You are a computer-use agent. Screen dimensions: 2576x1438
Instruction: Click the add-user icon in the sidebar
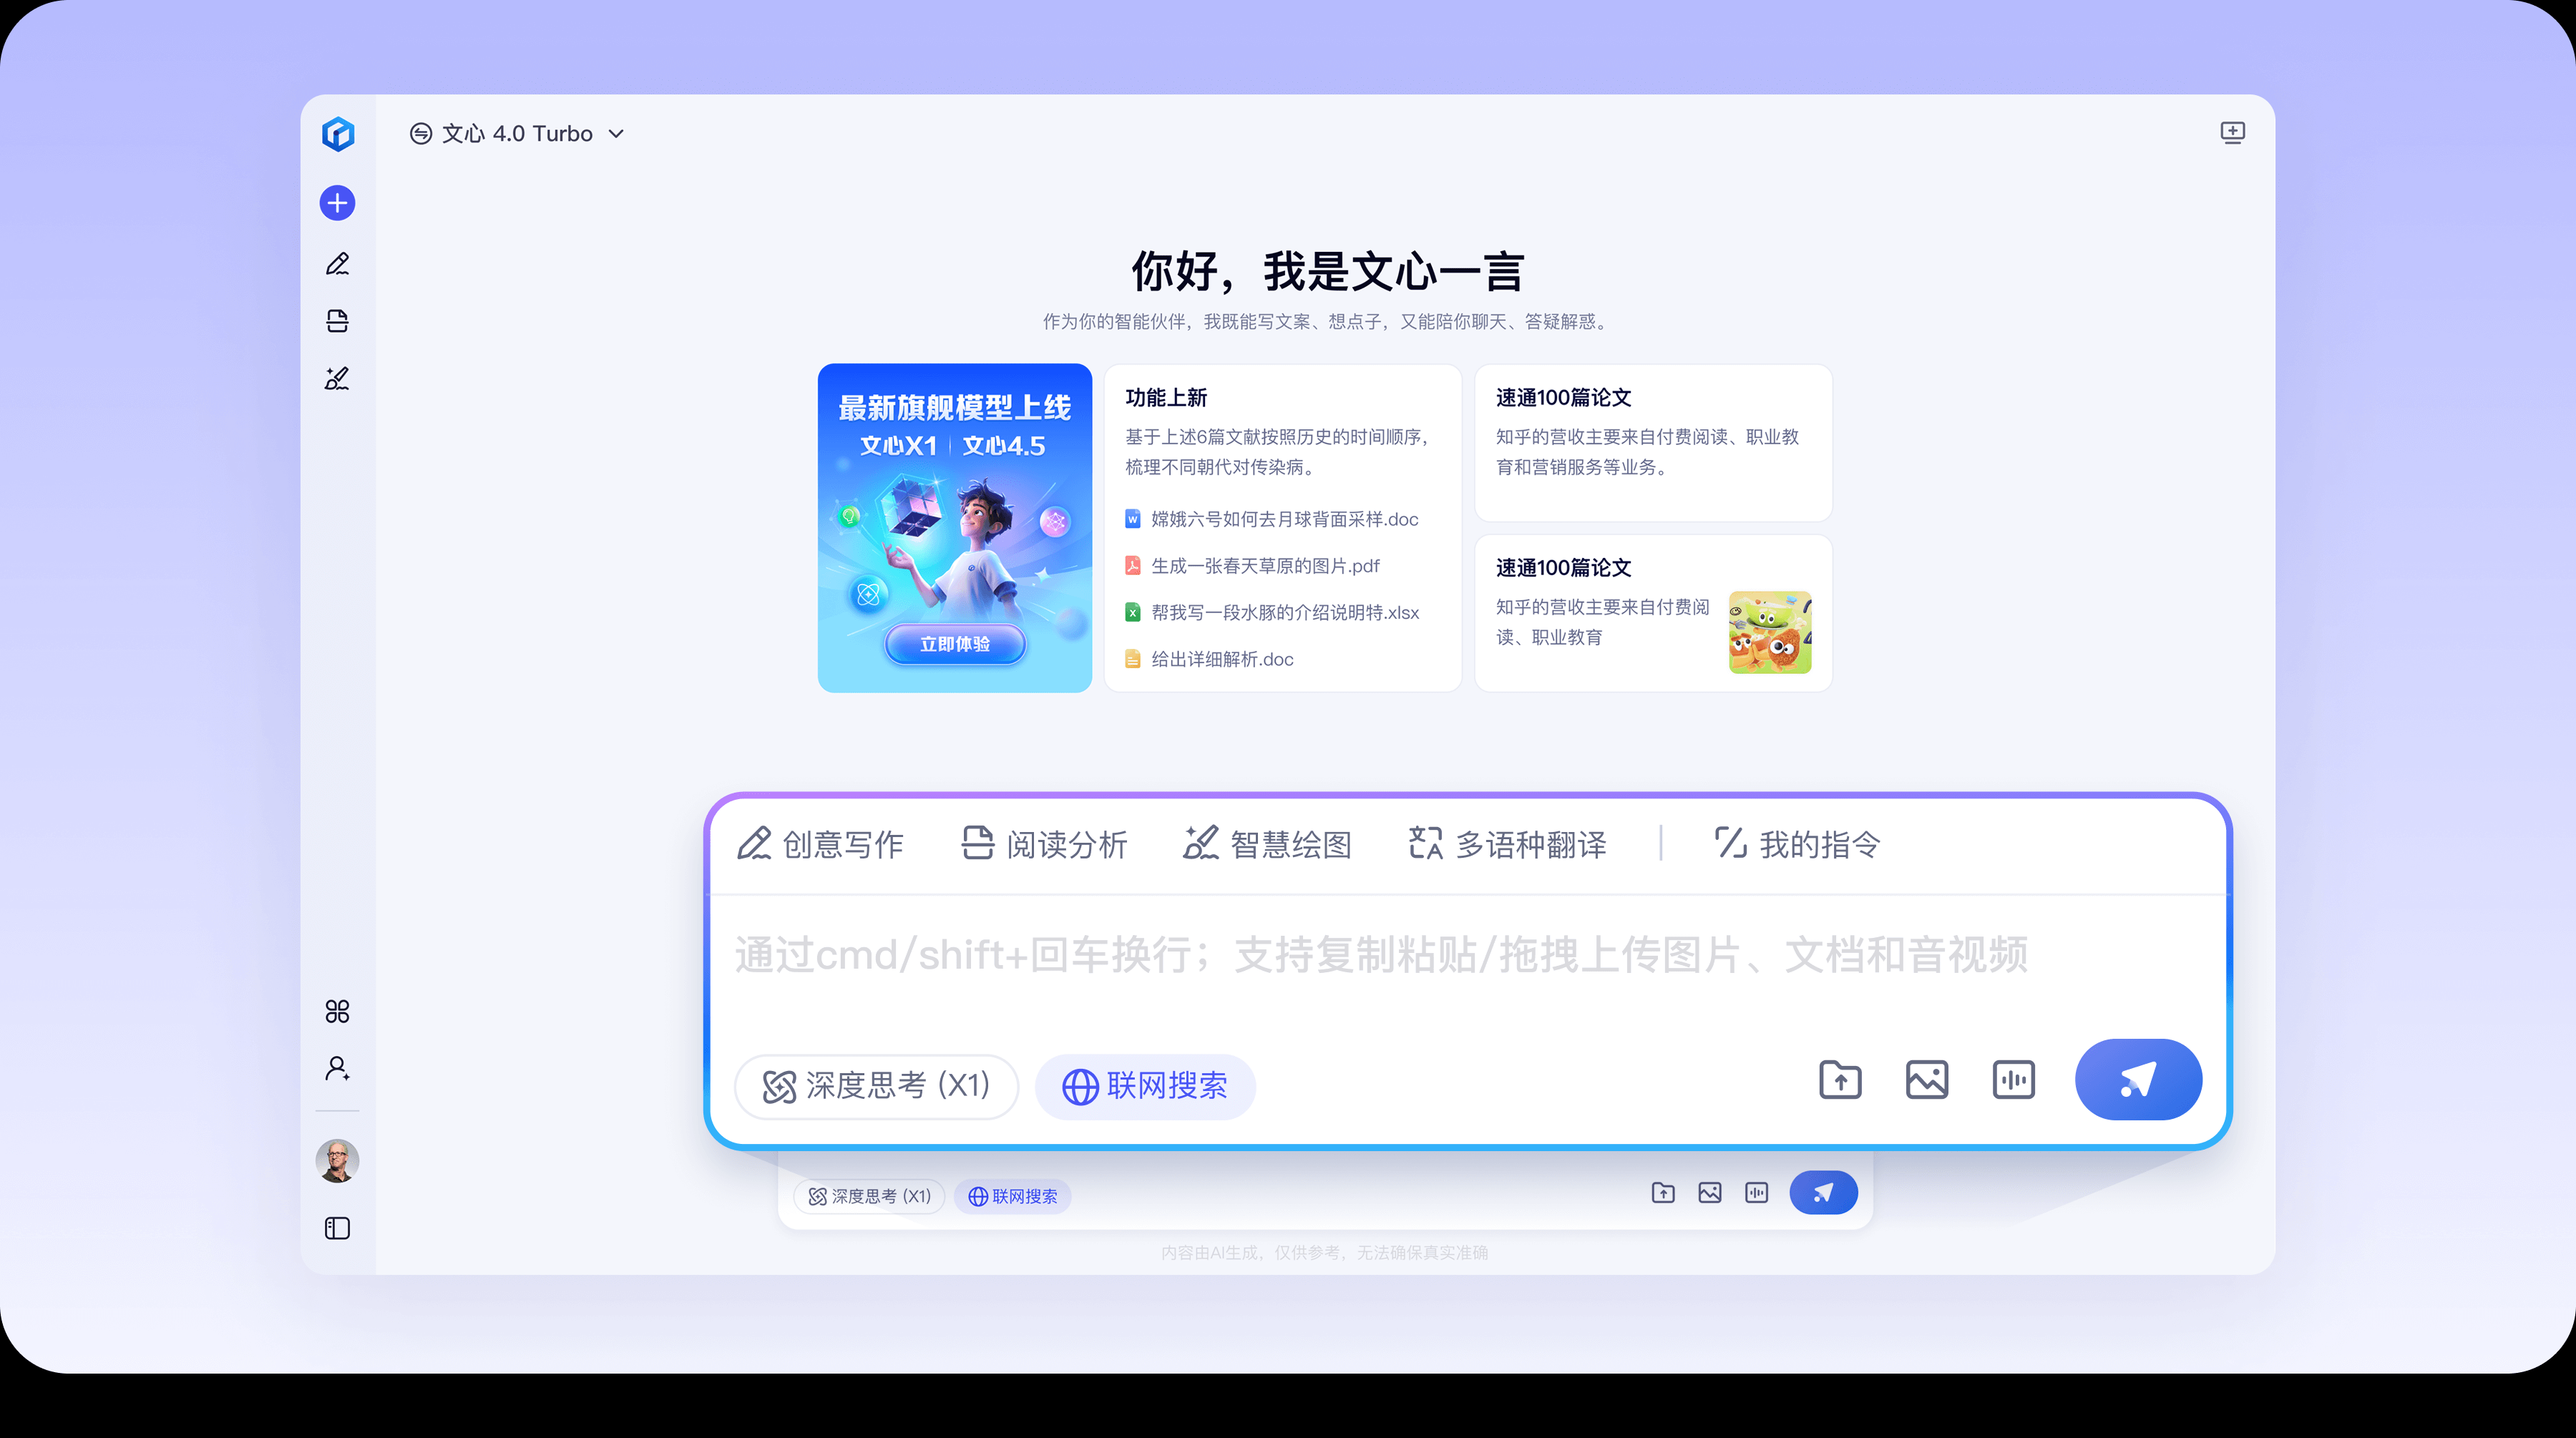[337, 1068]
